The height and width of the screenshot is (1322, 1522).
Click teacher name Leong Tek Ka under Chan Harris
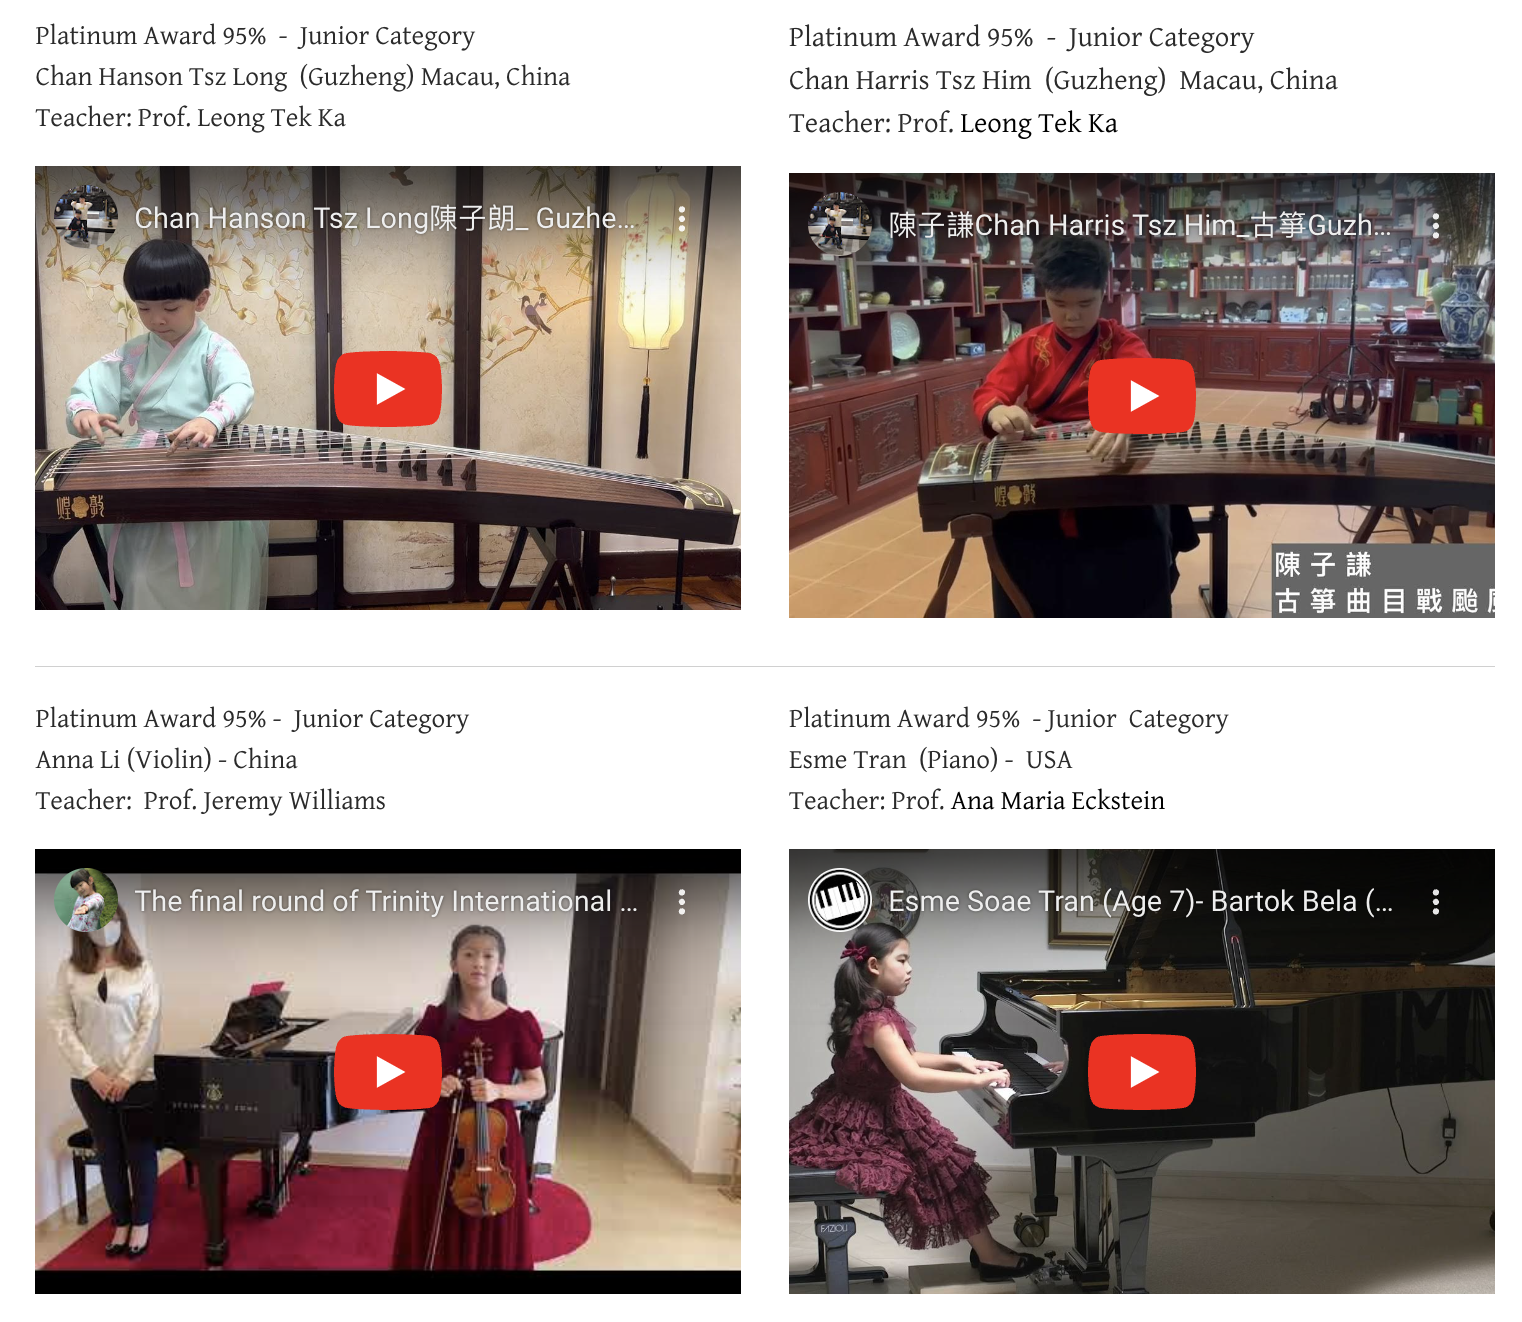pos(1039,123)
